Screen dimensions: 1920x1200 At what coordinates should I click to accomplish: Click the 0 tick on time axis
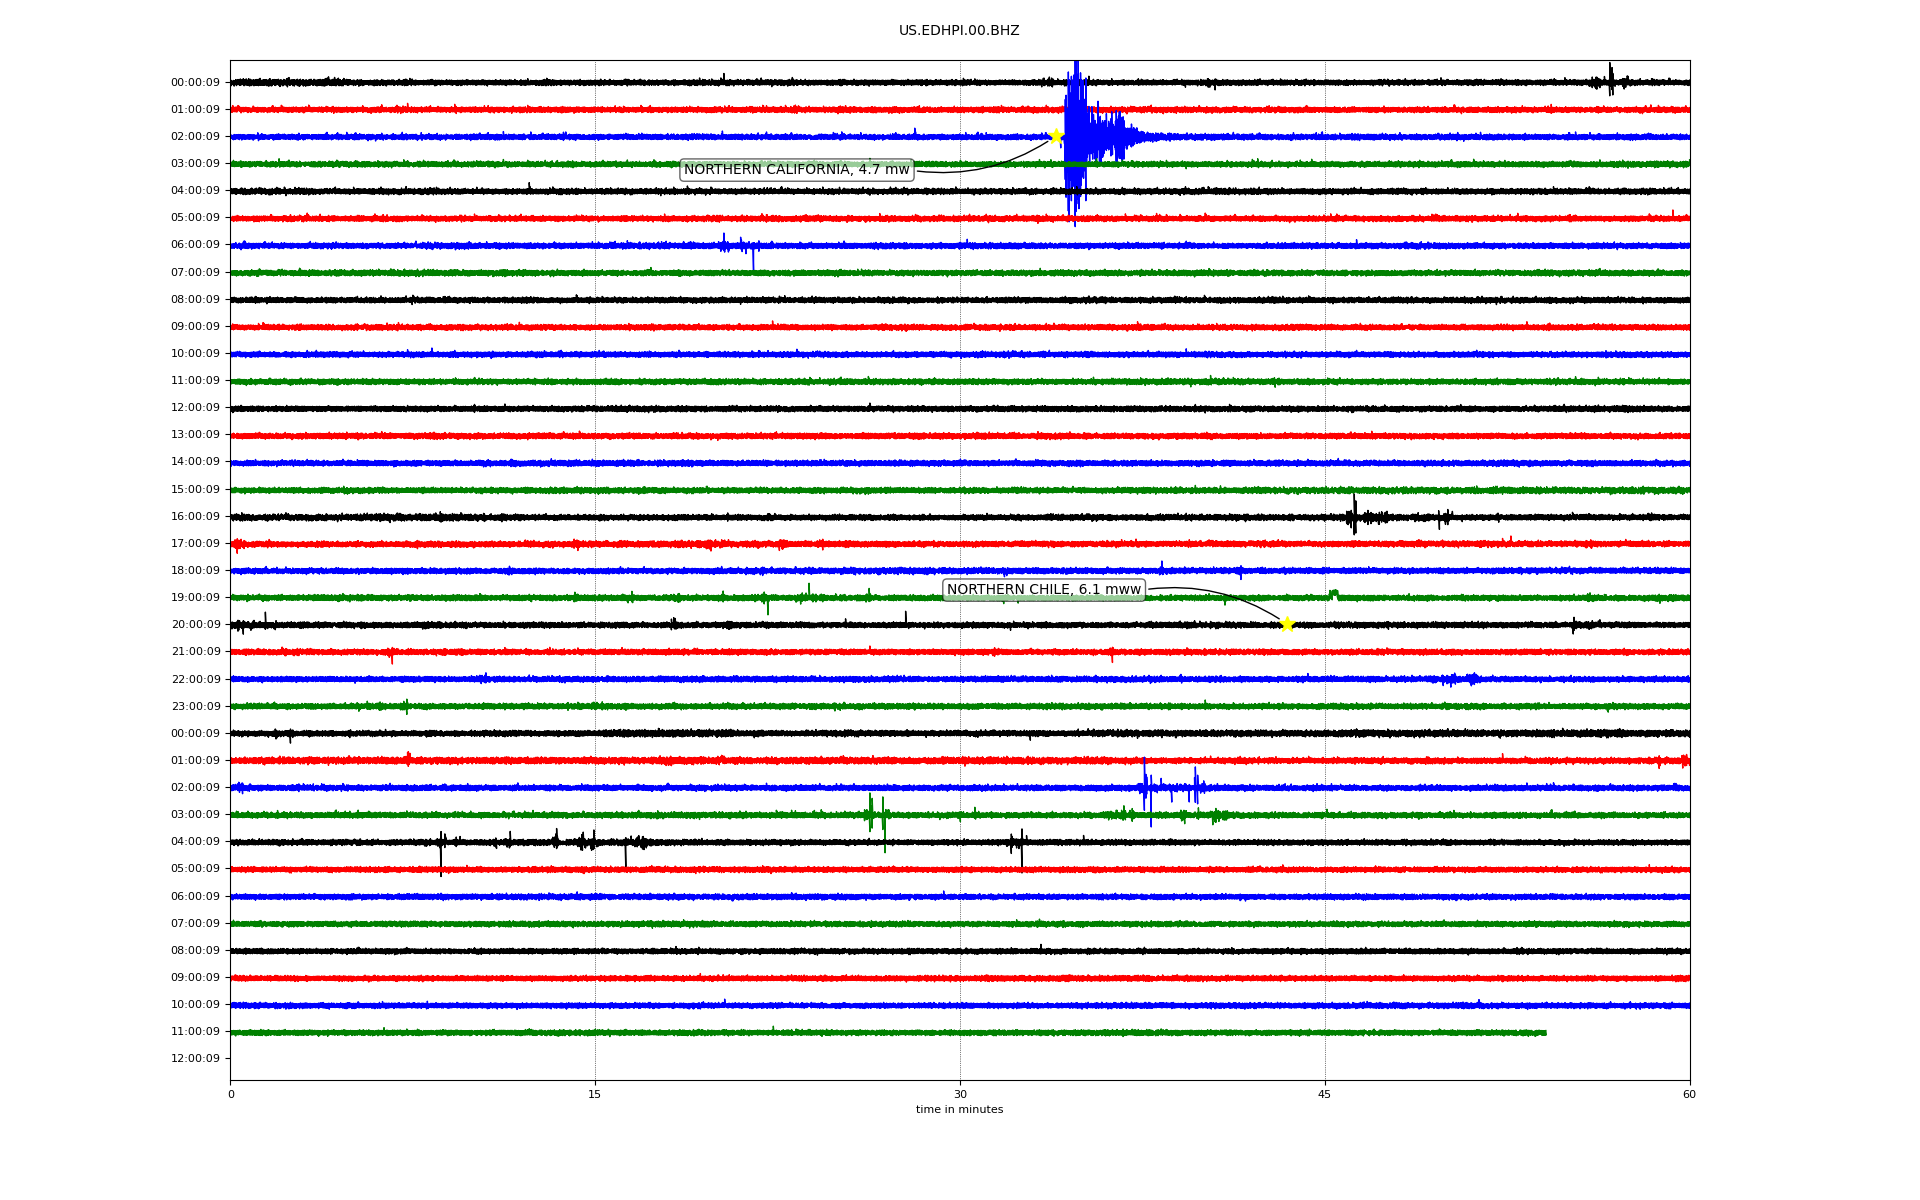pos(231,1094)
